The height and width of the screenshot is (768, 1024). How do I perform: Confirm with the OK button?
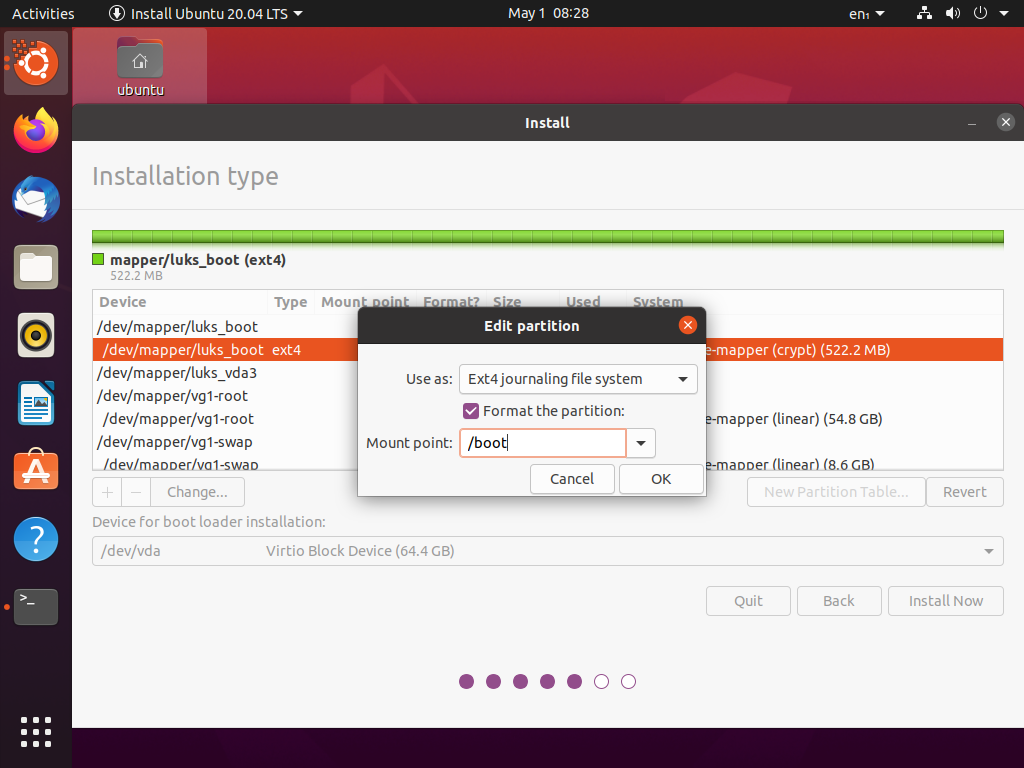tap(661, 479)
